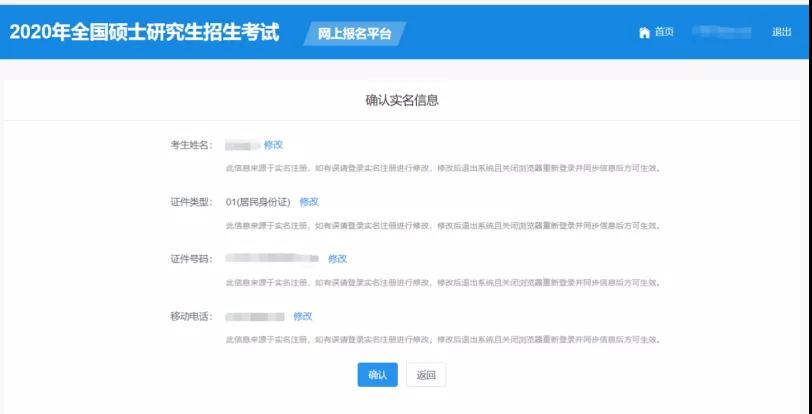Click 修改 next to 证件号码
Image resolution: width=812 pixels, height=414 pixels.
coord(338,259)
